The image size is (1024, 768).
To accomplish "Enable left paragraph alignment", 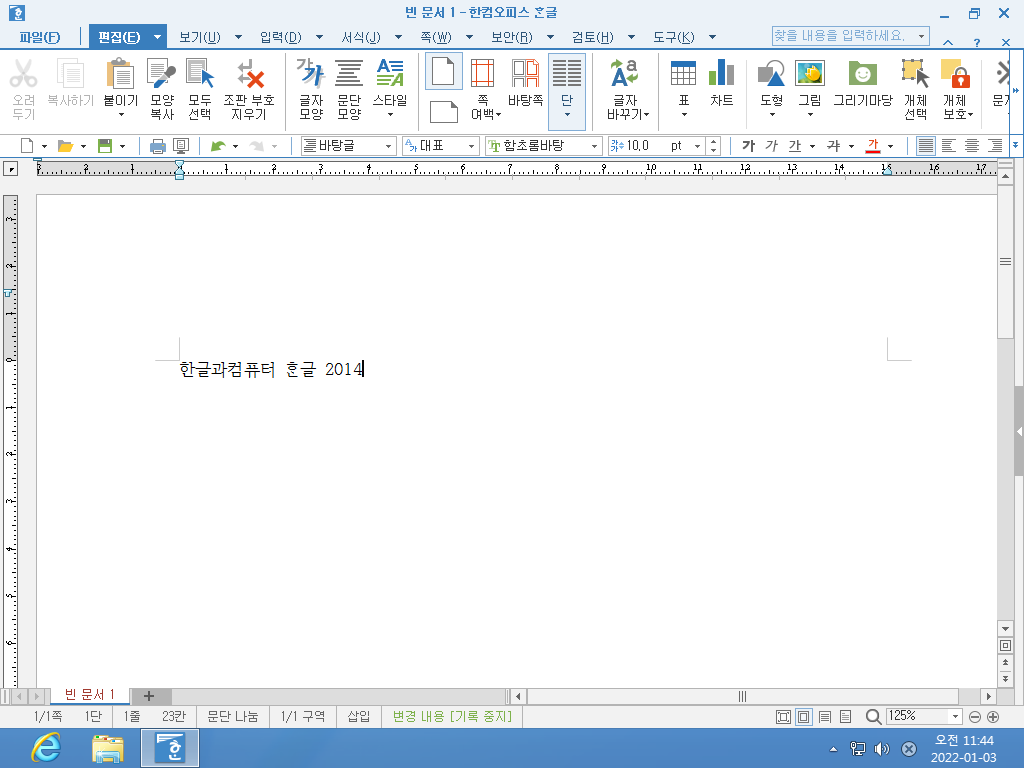I will click(948, 146).
